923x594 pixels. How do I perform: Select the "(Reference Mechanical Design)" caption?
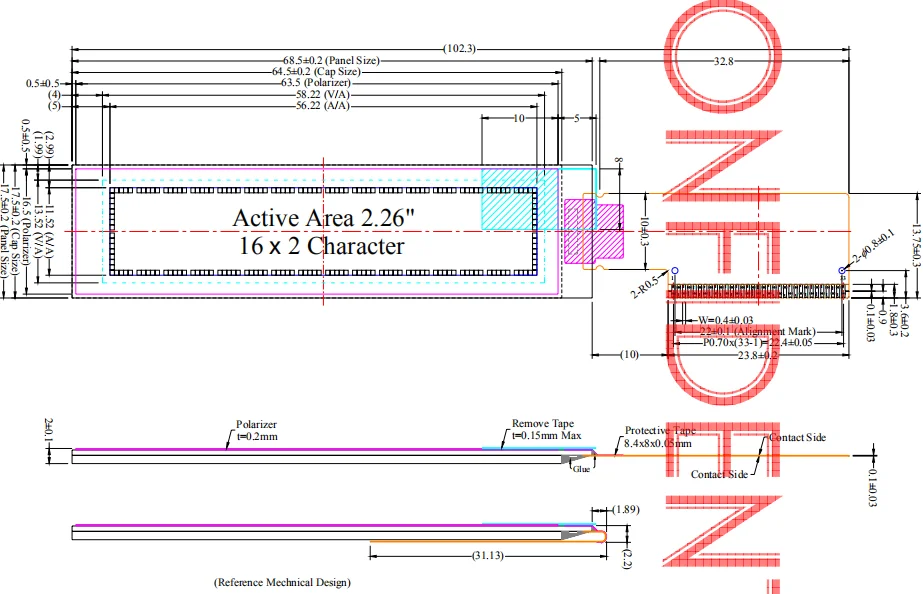pos(282,581)
